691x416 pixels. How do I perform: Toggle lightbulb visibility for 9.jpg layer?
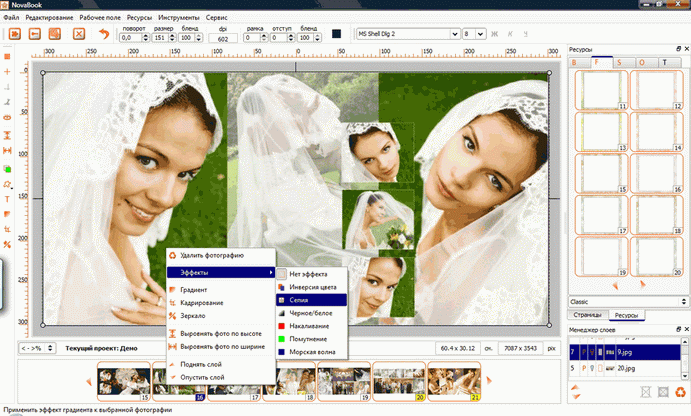coord(592,352)
